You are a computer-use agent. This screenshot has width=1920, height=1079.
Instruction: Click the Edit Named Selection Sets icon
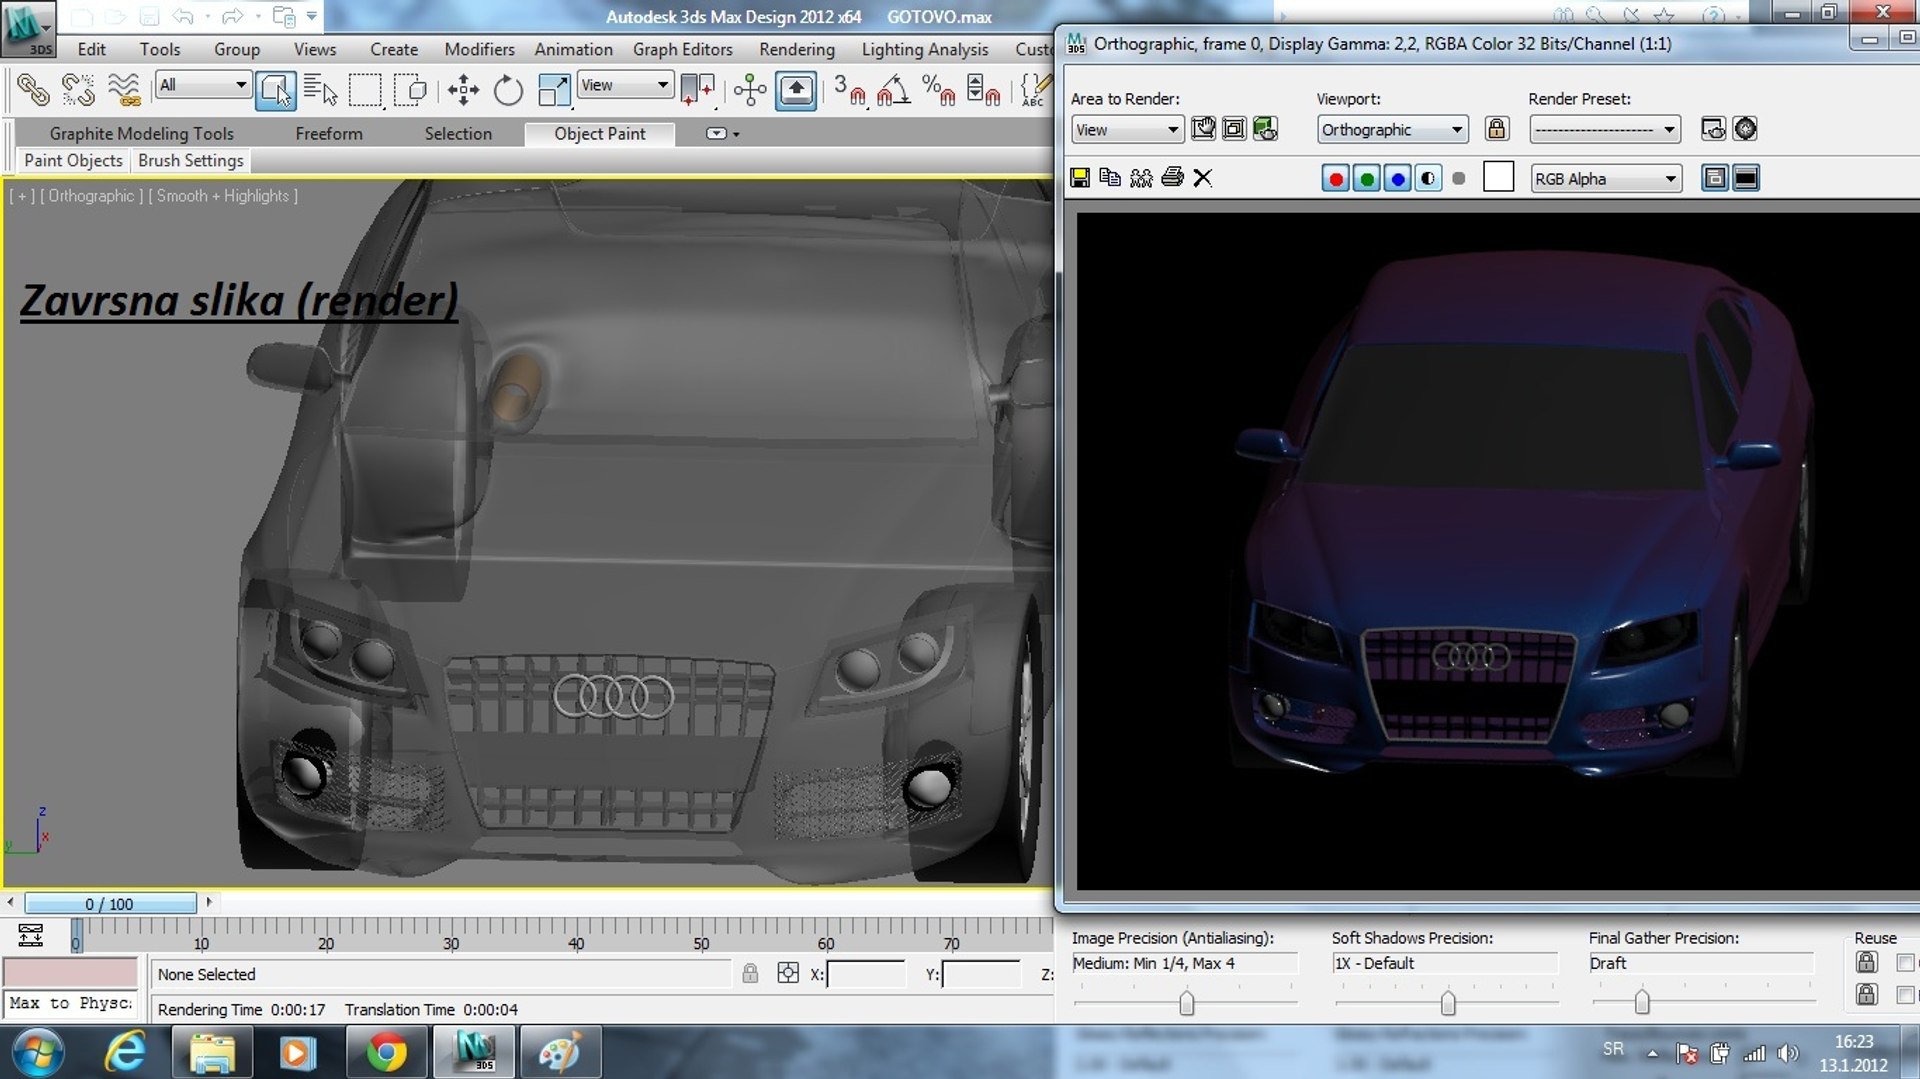coord(1035,90)
